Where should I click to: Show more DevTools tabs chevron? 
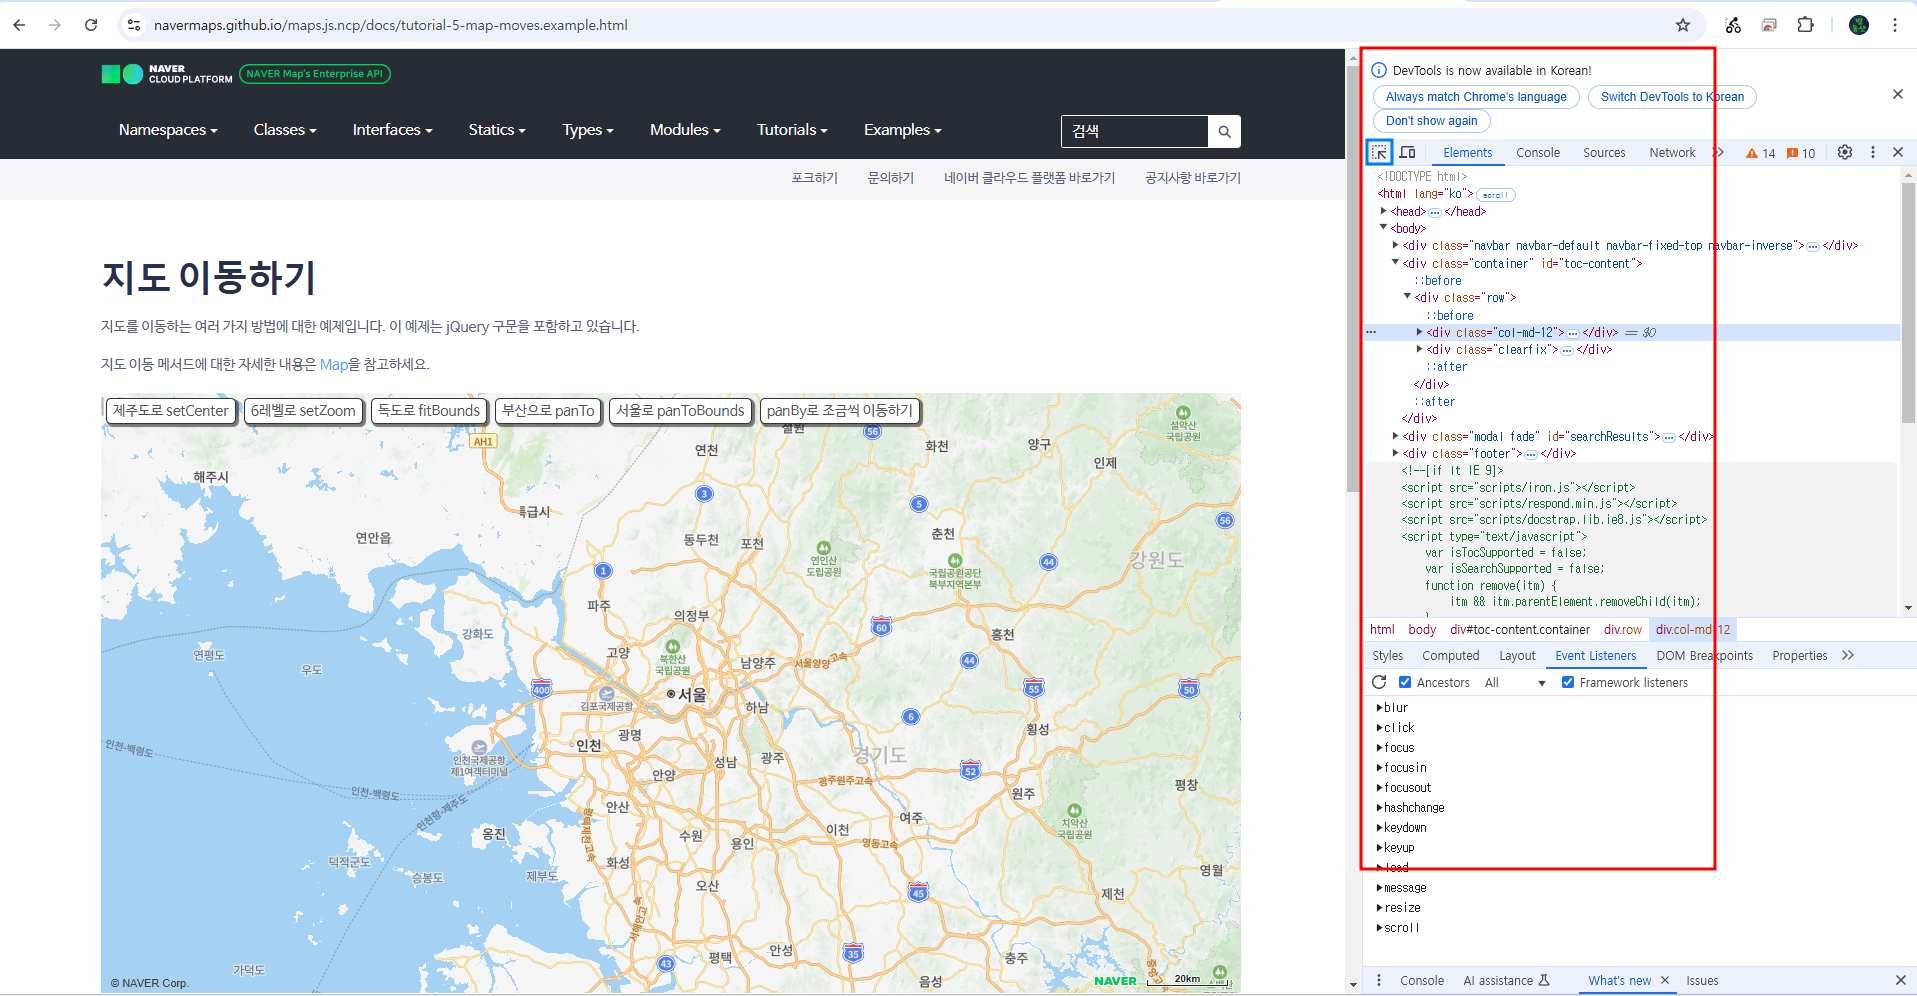(x=1718, y=152)
